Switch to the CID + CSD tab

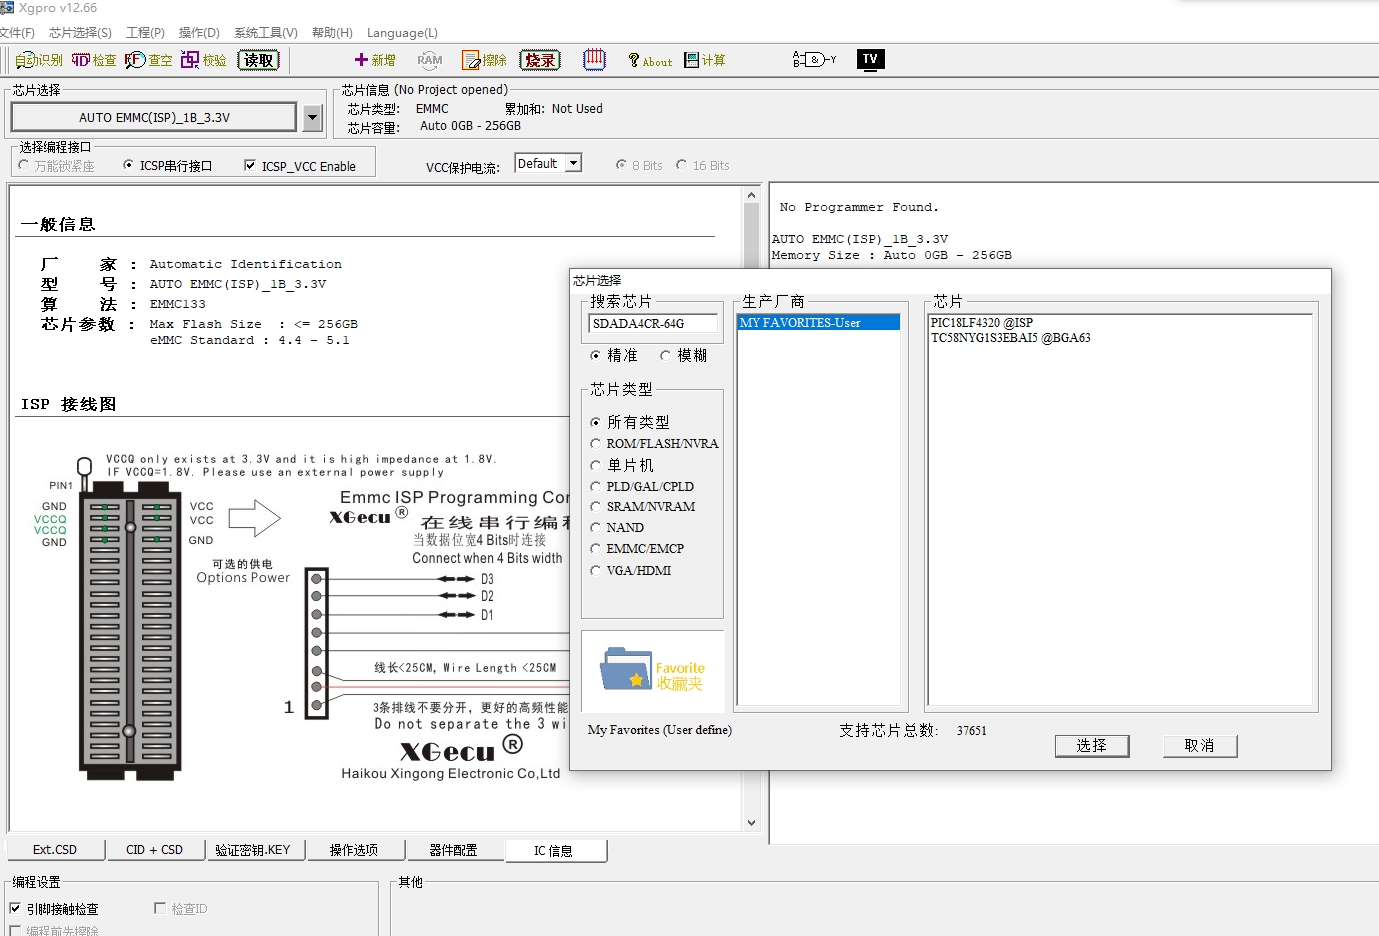pos(154,850)
